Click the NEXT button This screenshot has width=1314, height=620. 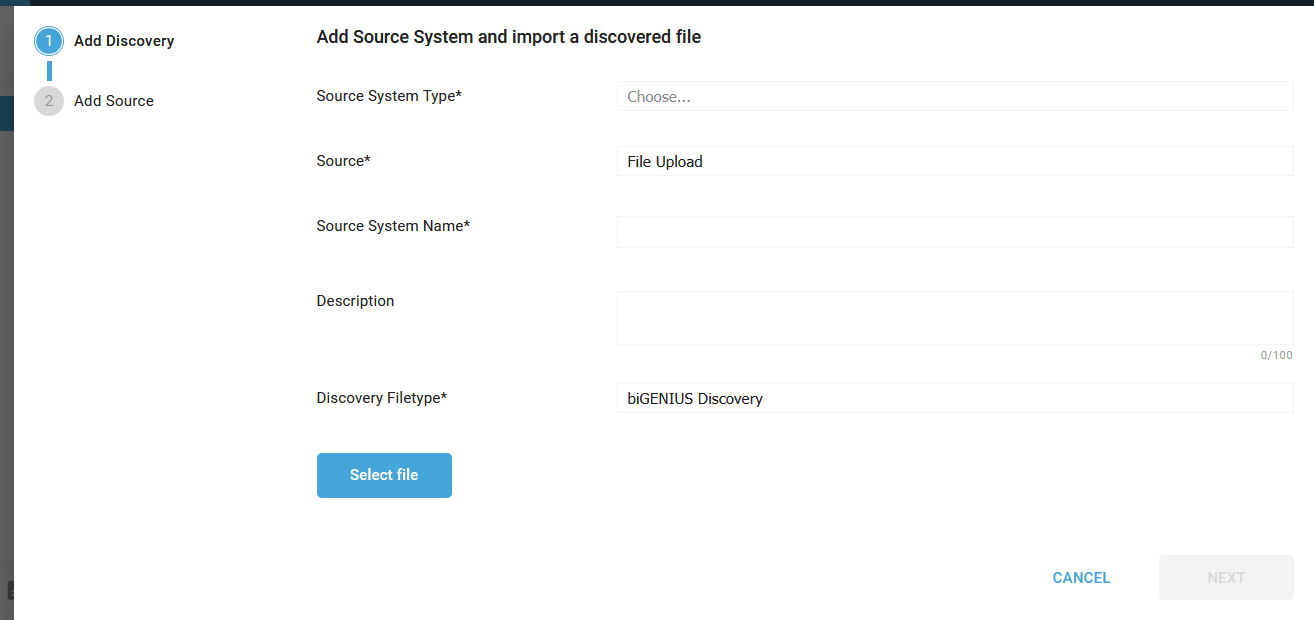(x=1225, y=578)
